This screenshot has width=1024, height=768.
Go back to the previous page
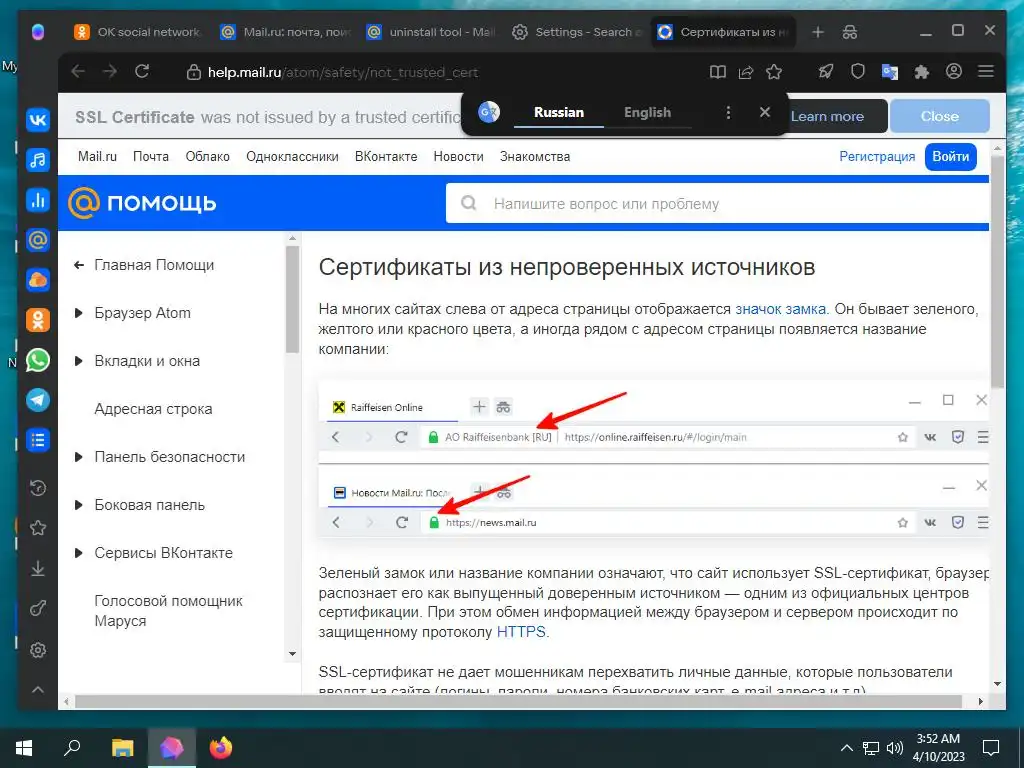(x=78, y=72)
